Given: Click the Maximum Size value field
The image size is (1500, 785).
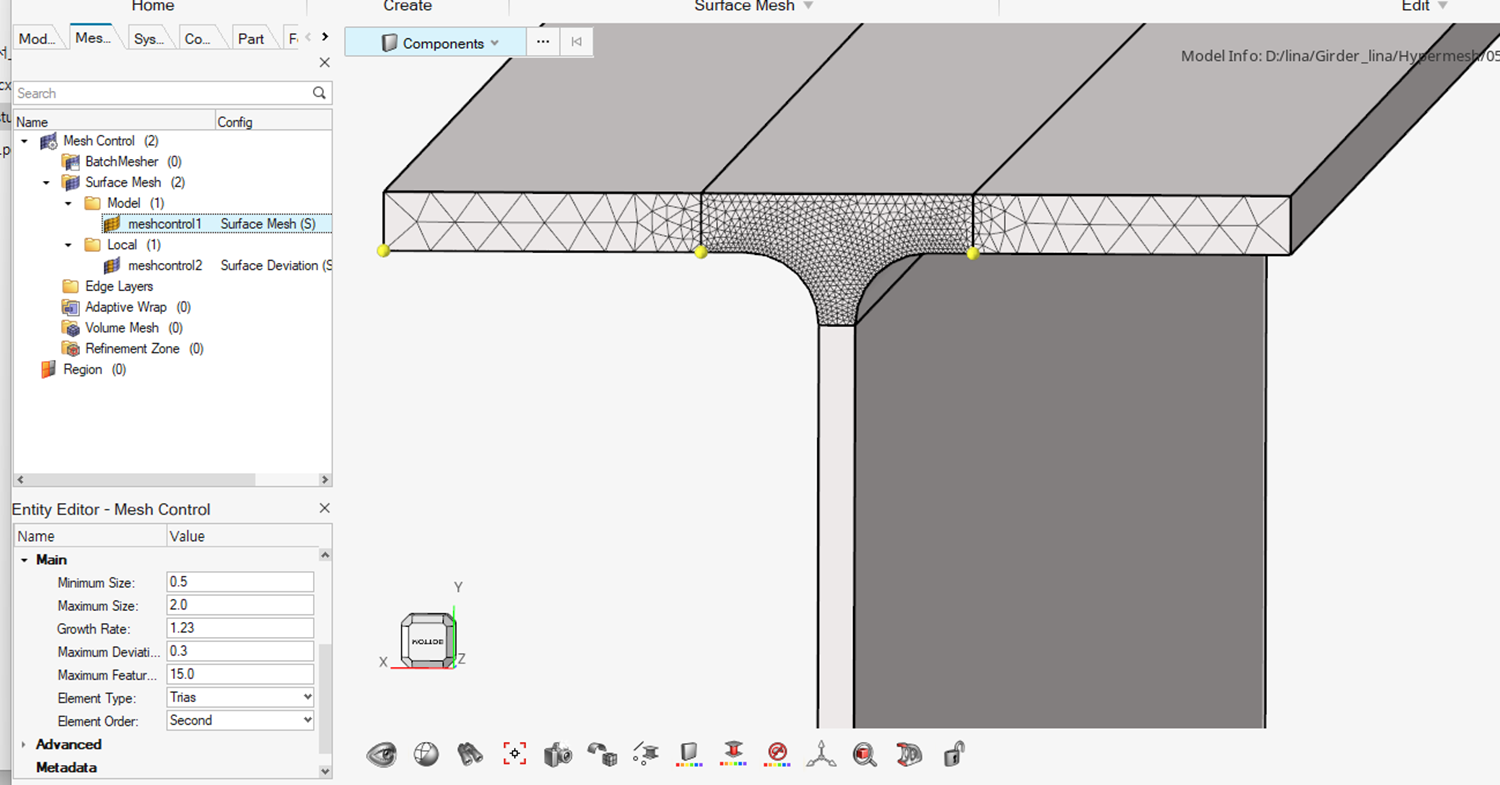Looking at the screenshot, I should click(241, 605).
